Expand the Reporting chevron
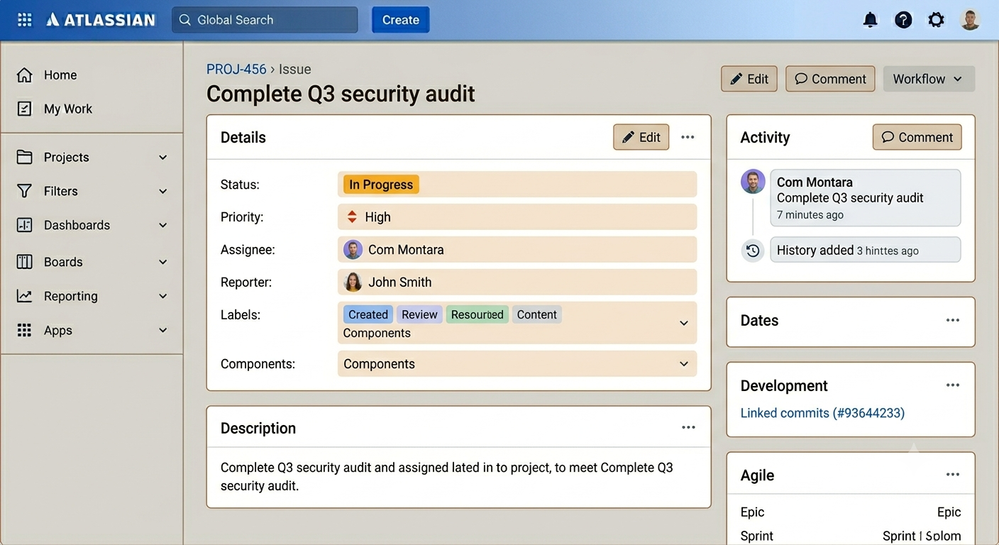999x545 pixels. tap(163, 296)
